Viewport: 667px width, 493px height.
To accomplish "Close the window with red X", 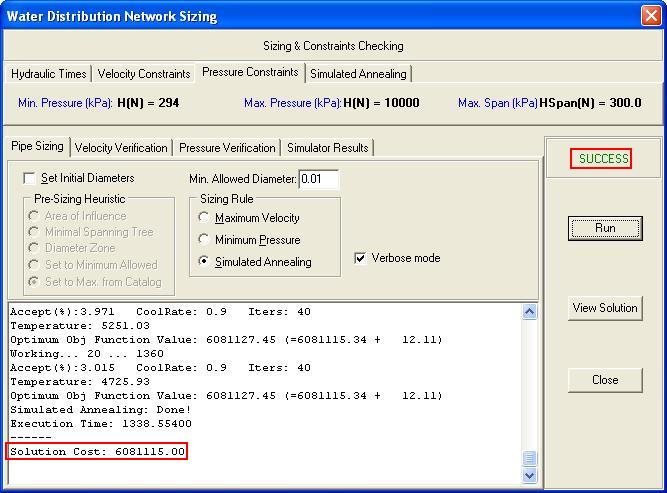I will click(x=651, y=16).
